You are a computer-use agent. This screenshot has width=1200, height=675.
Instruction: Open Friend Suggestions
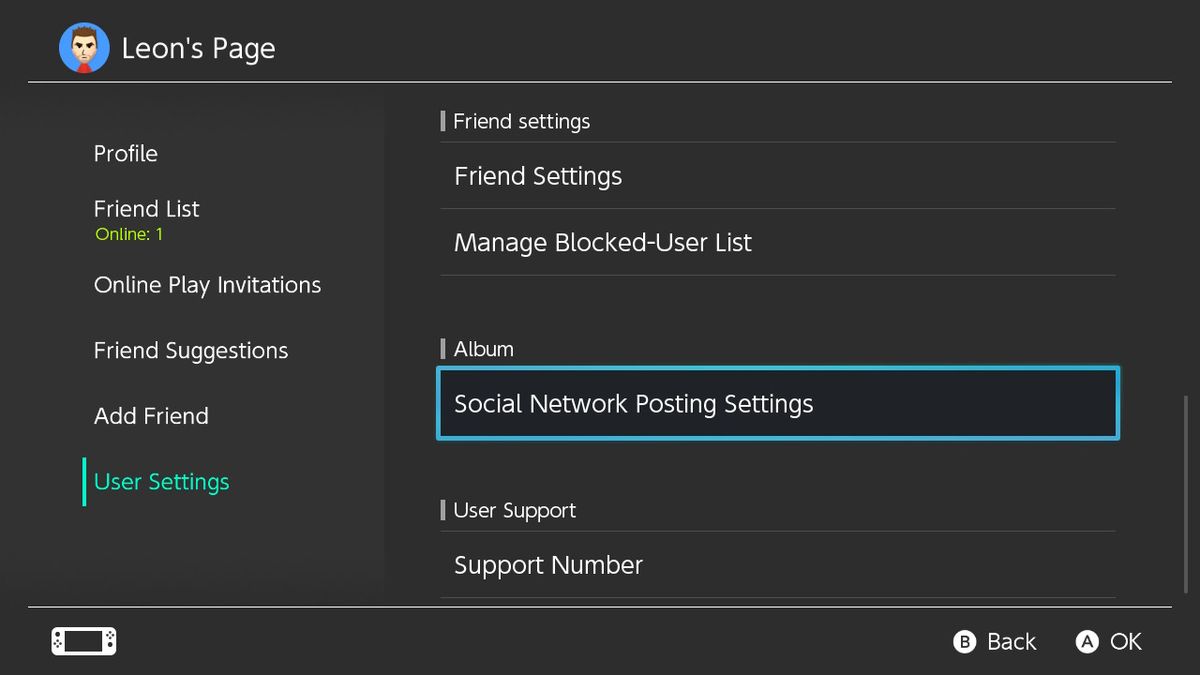(190, 350)
